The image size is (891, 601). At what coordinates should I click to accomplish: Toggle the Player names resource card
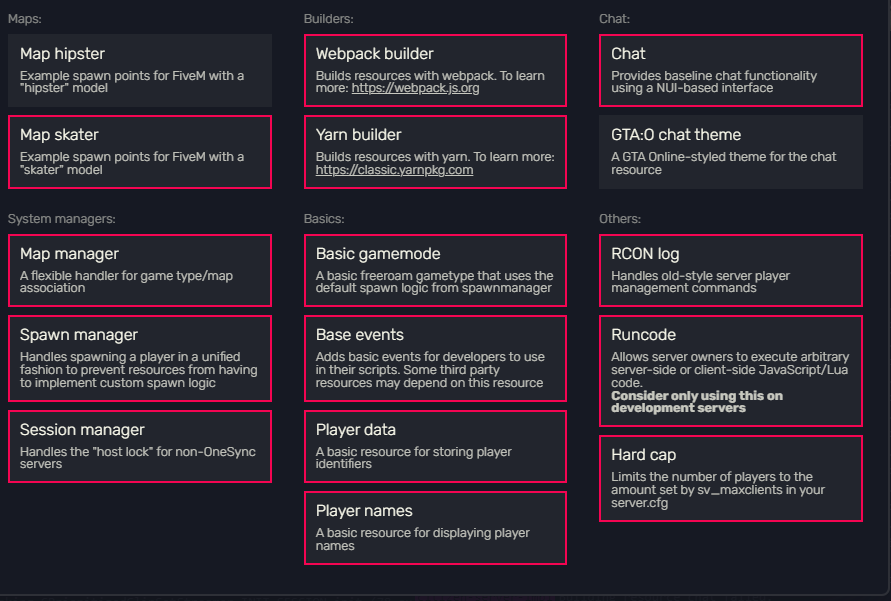tap(435, 528)
